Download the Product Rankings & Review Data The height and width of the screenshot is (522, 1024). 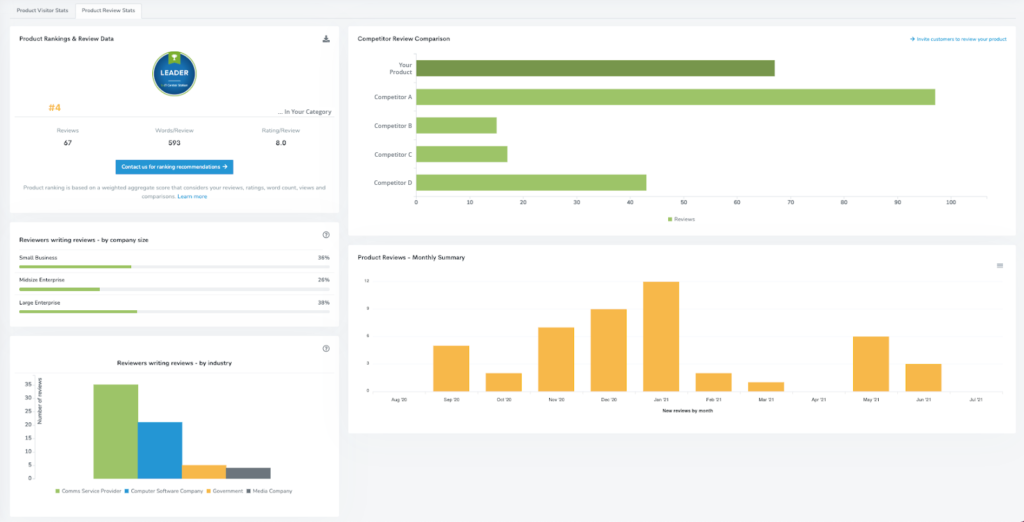pos(326,39)
